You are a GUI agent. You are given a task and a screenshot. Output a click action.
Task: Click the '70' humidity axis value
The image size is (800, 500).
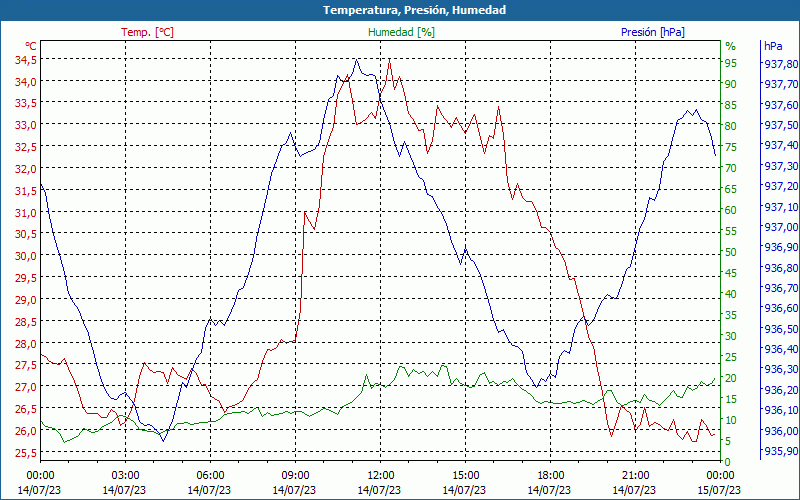(x=731, y=168)
